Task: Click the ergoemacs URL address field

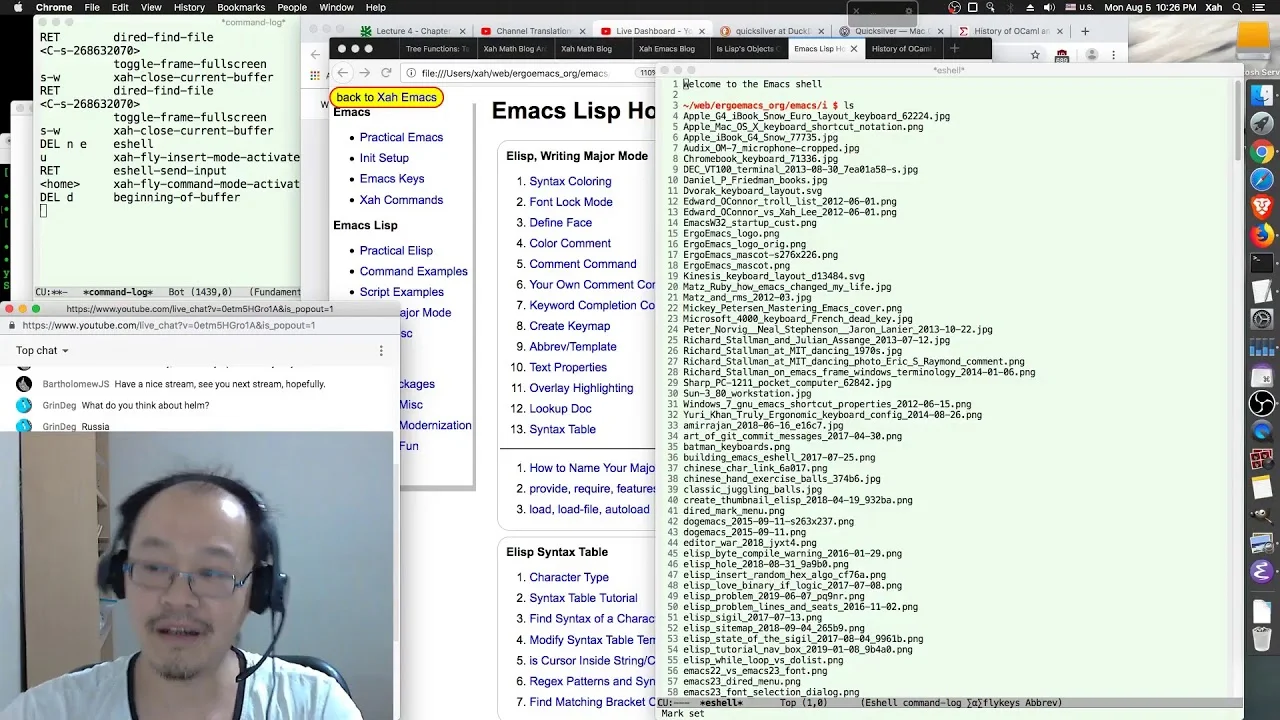Action: tap(530, 73)
